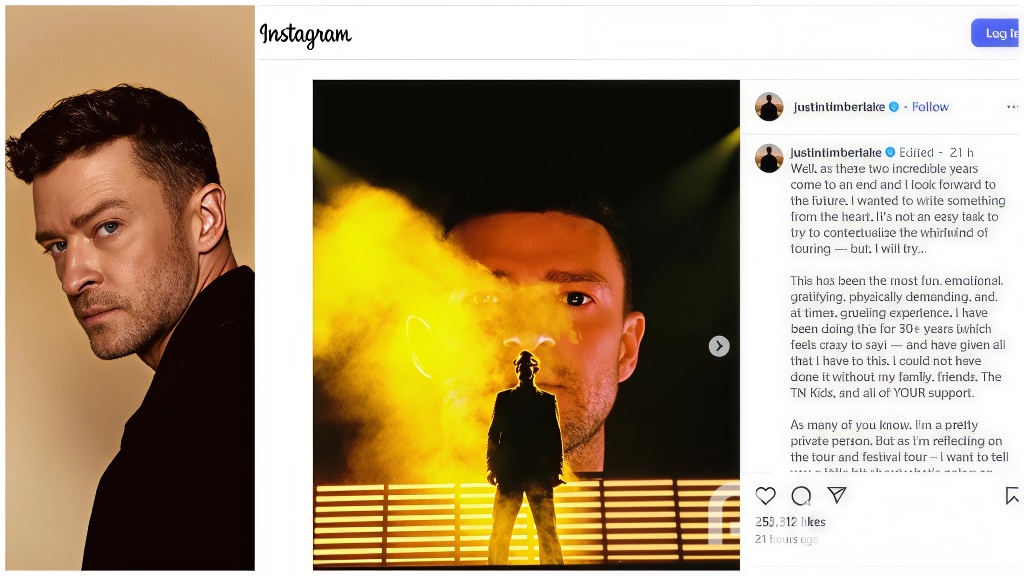Advance to the next photo with the arrow
The image size is (1024, 576).
coord(719,346)
